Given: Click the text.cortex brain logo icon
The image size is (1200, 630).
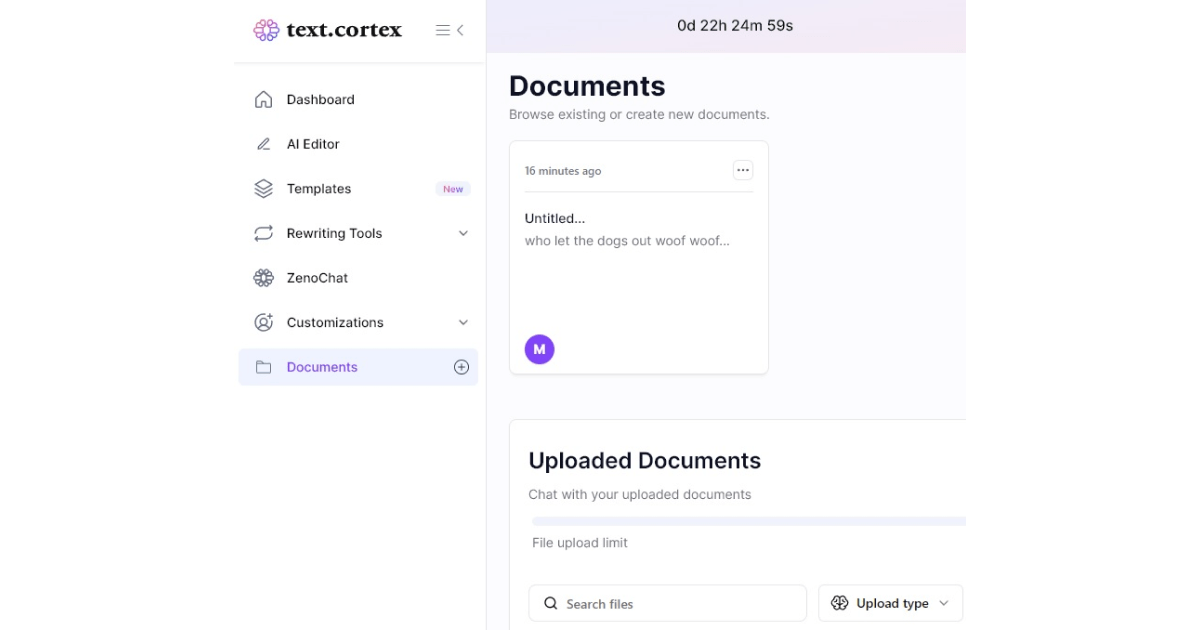Looking at the screenshot, I should (x=266, y=30).
